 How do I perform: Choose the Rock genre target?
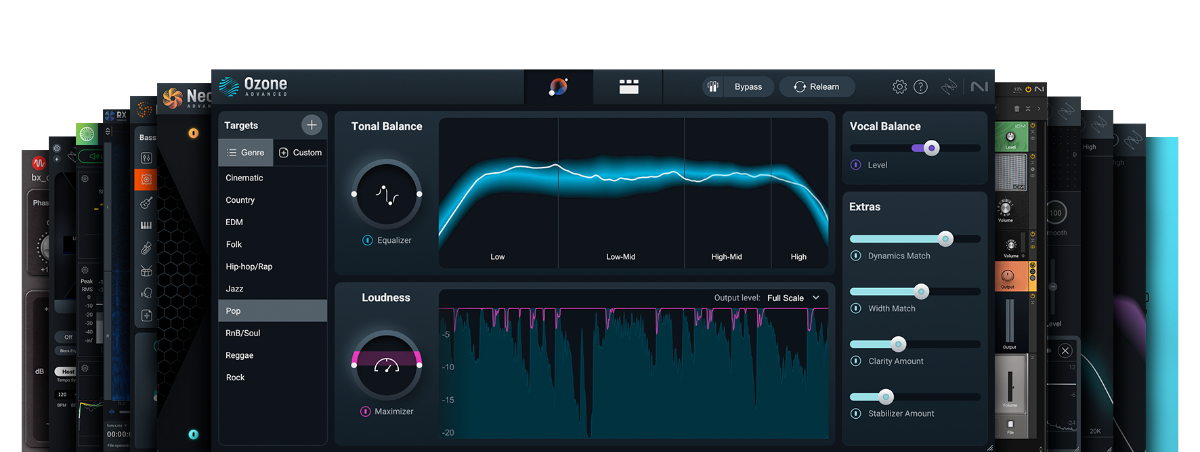pyautogui.click(x=273, y=377)
